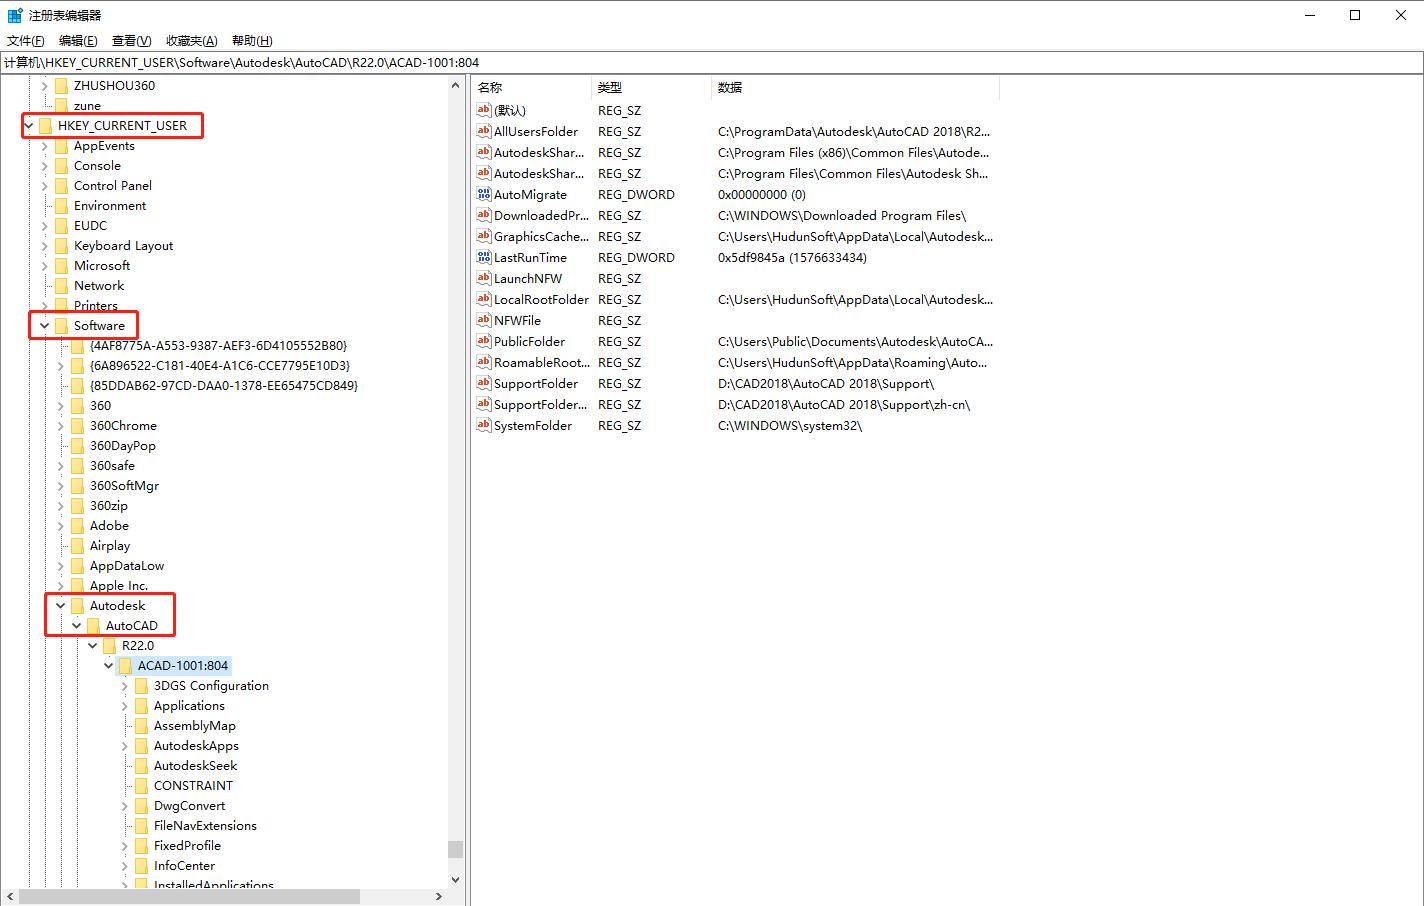Expand the AppEvents key
The image size is (1424, 906).
[43, 145]
